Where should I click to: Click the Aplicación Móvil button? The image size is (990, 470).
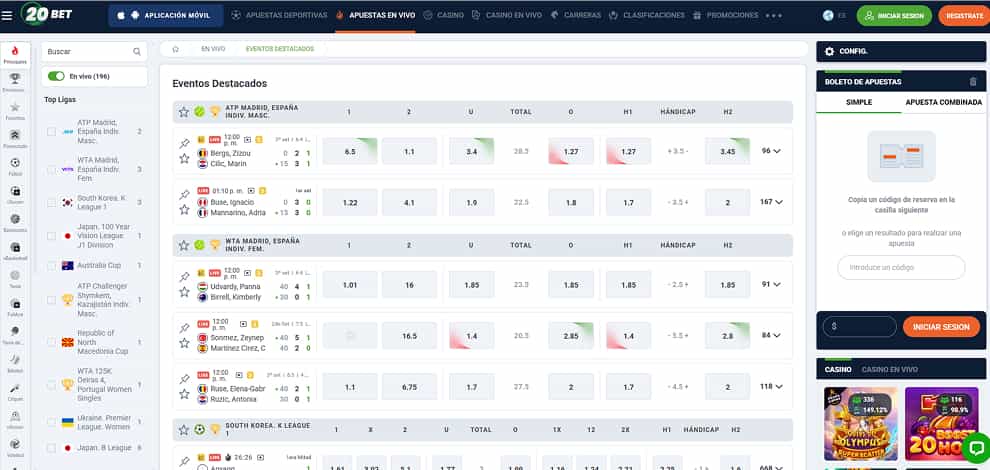(165, 15)
